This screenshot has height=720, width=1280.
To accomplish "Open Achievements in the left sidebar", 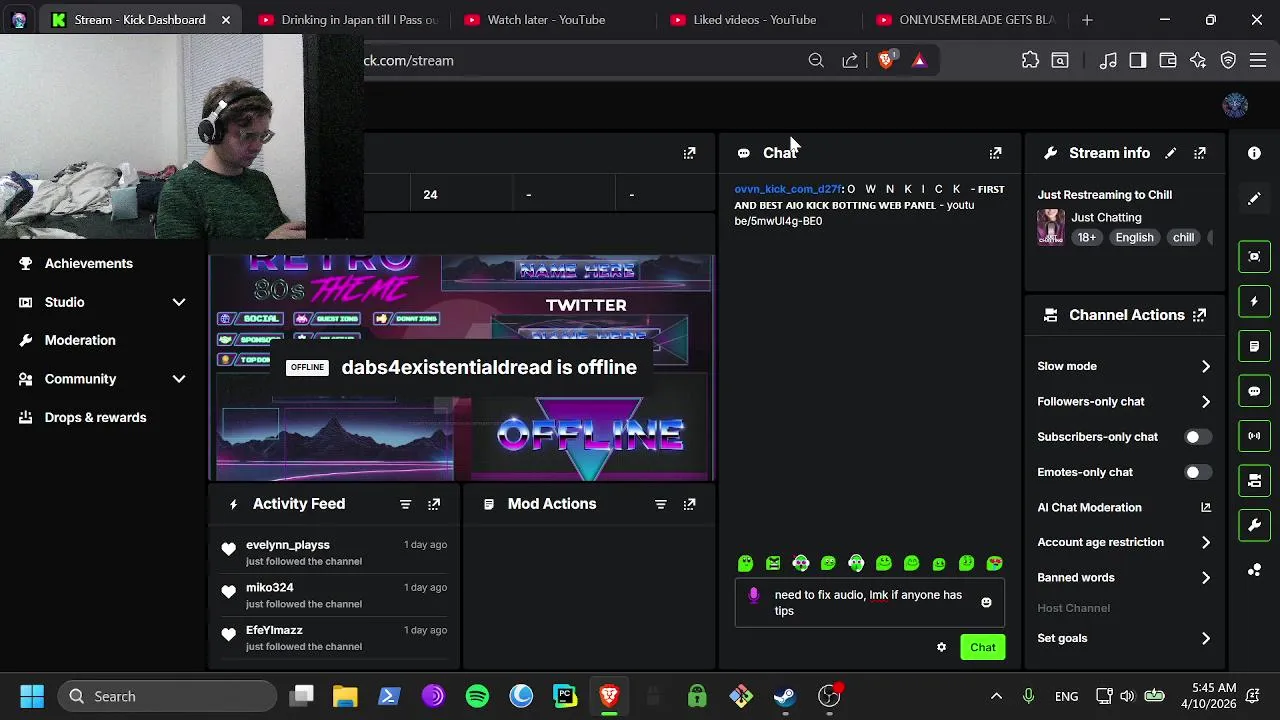I will [x=88, y=263].
